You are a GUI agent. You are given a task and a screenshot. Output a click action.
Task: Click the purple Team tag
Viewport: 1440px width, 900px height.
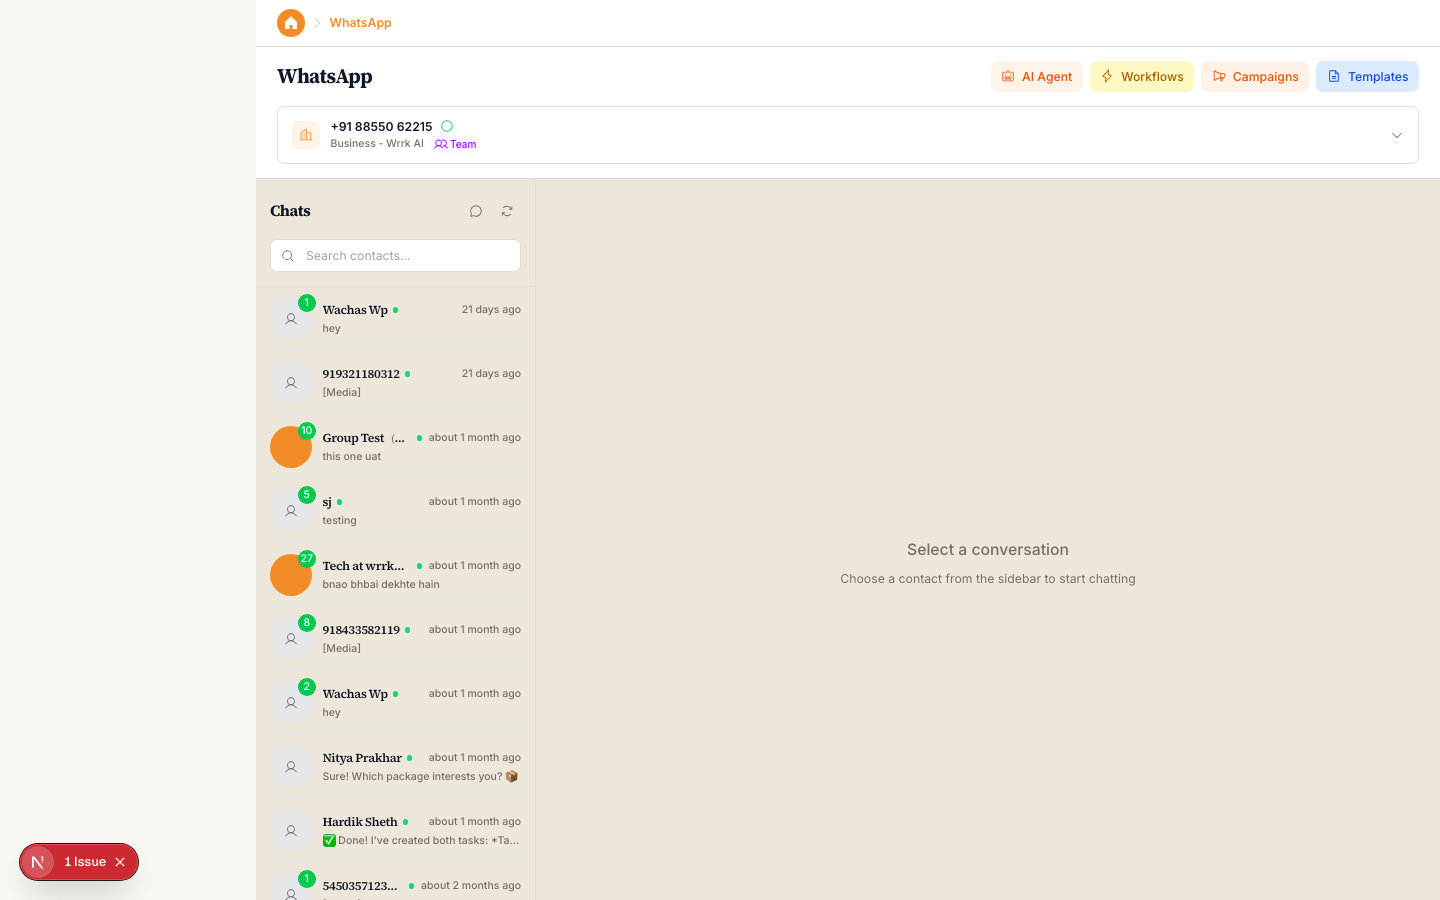(456, 144)
